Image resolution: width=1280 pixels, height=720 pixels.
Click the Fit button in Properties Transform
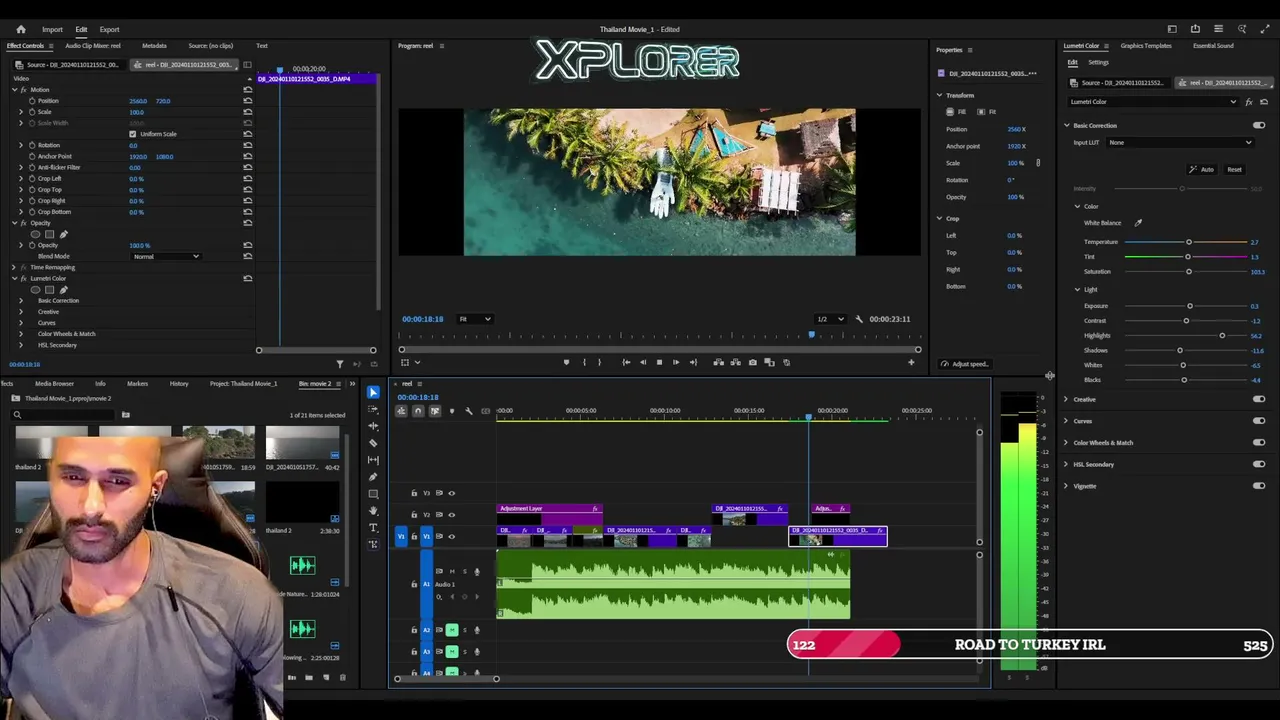[986, 112]
